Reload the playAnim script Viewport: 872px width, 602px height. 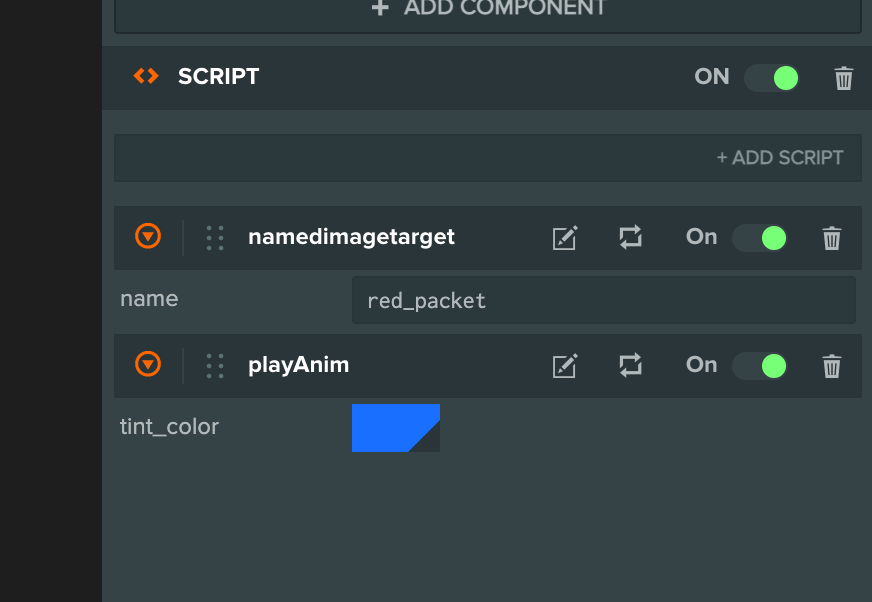click(x=630, y=366)
